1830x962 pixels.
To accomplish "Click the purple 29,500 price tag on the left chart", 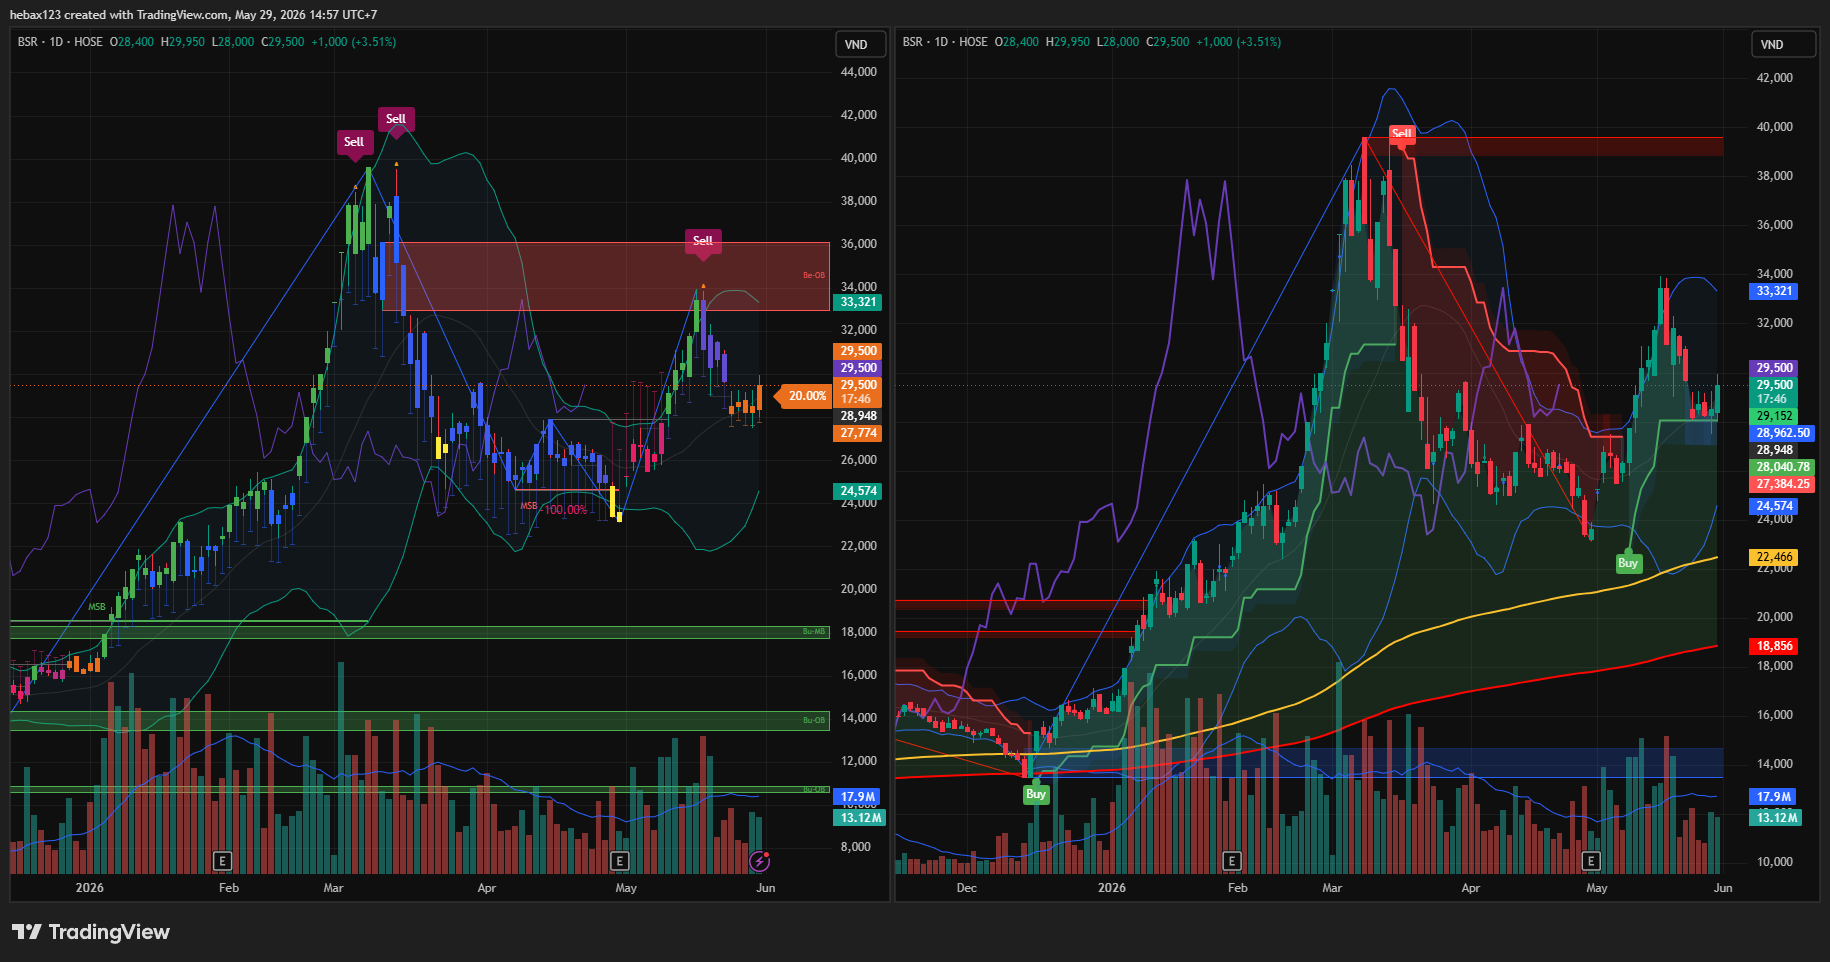I will coord(858,368).
